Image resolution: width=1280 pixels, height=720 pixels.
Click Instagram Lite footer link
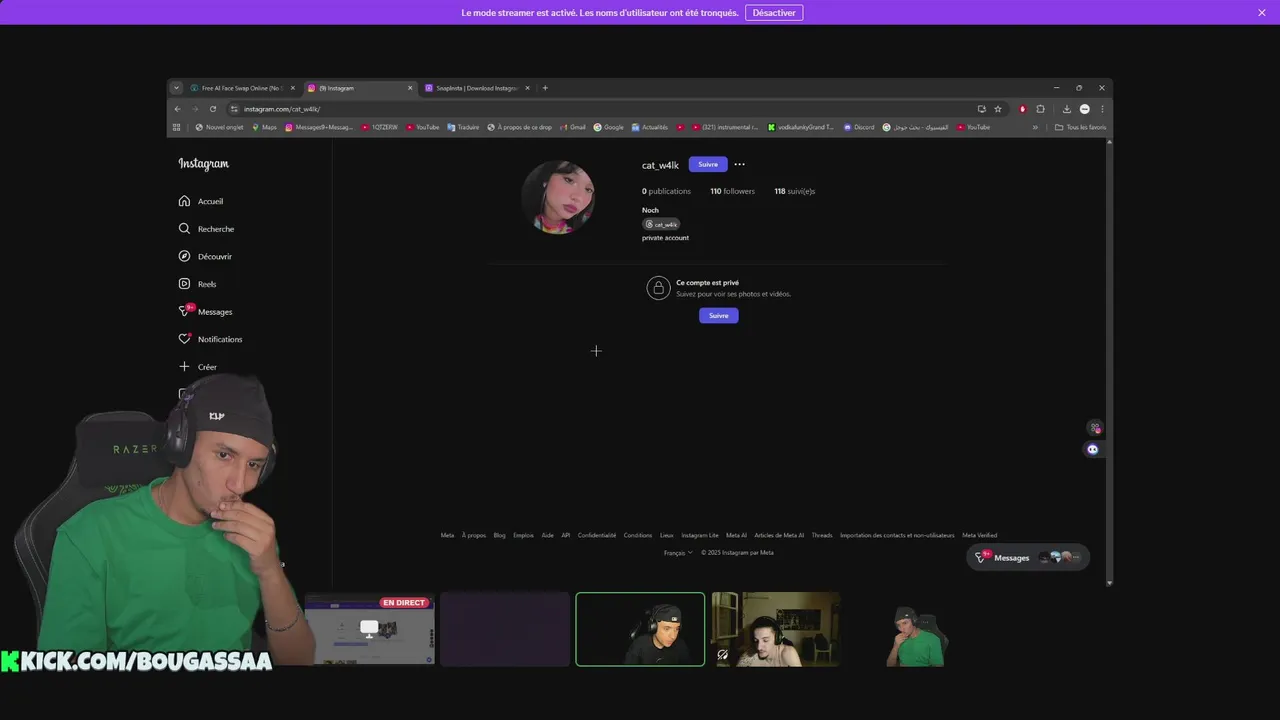[x=700, y=535]
